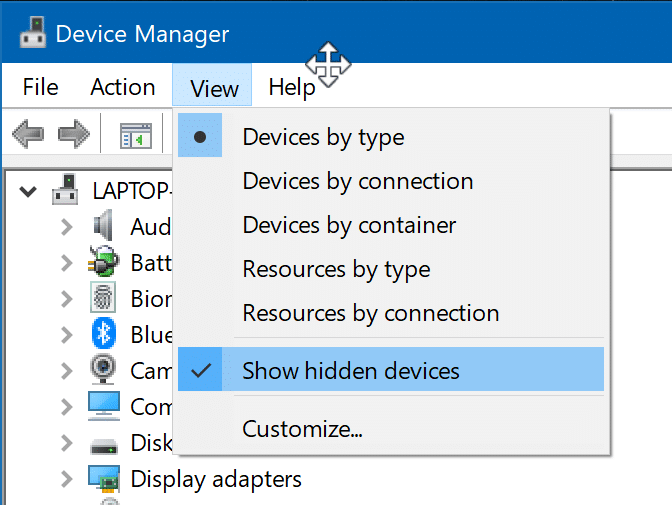Select the 'Cam' tree label

click(151, 371)
